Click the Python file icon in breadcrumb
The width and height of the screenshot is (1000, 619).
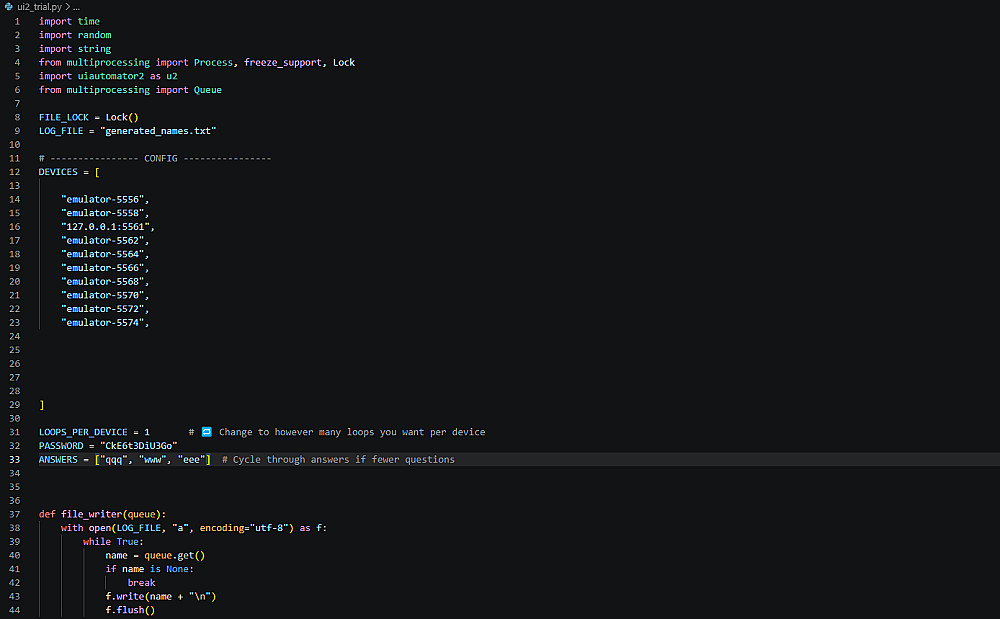click(x=9, y=7)
